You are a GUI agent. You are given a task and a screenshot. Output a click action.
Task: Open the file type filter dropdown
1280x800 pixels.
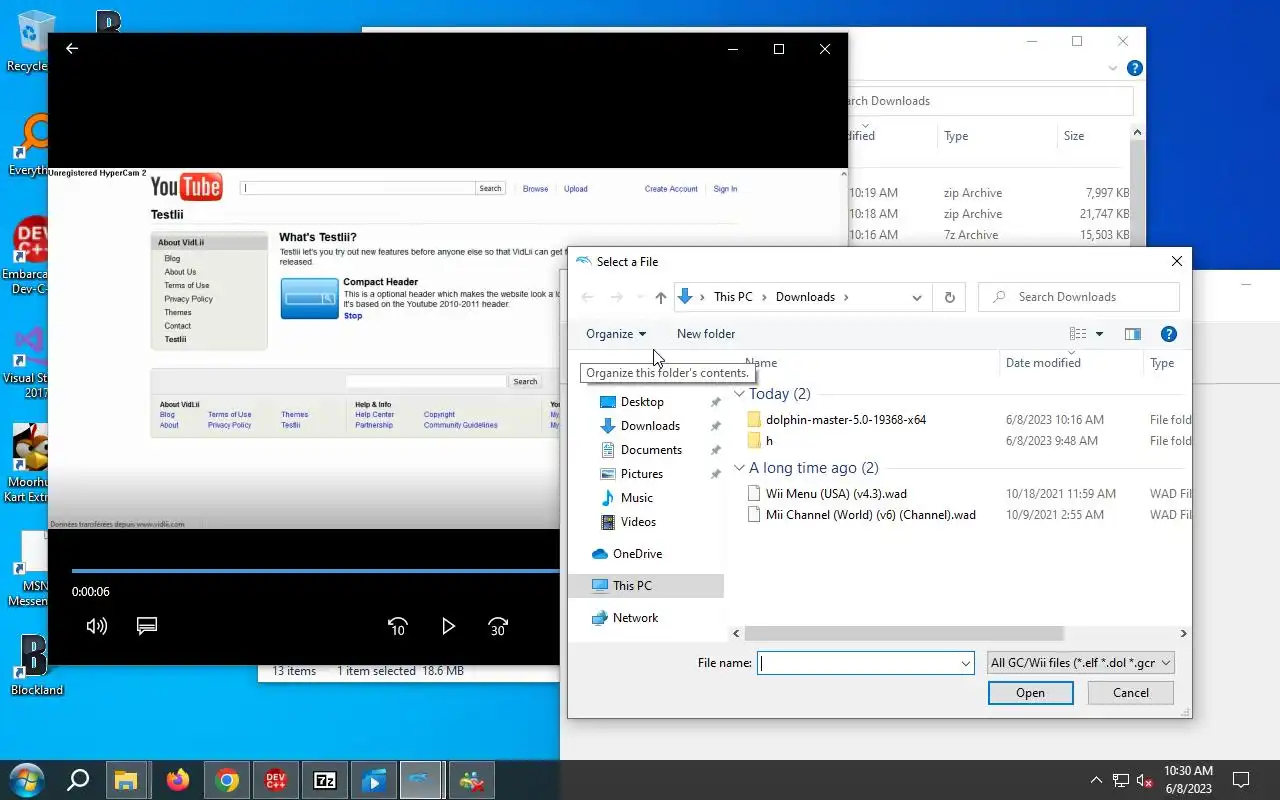1080,663
